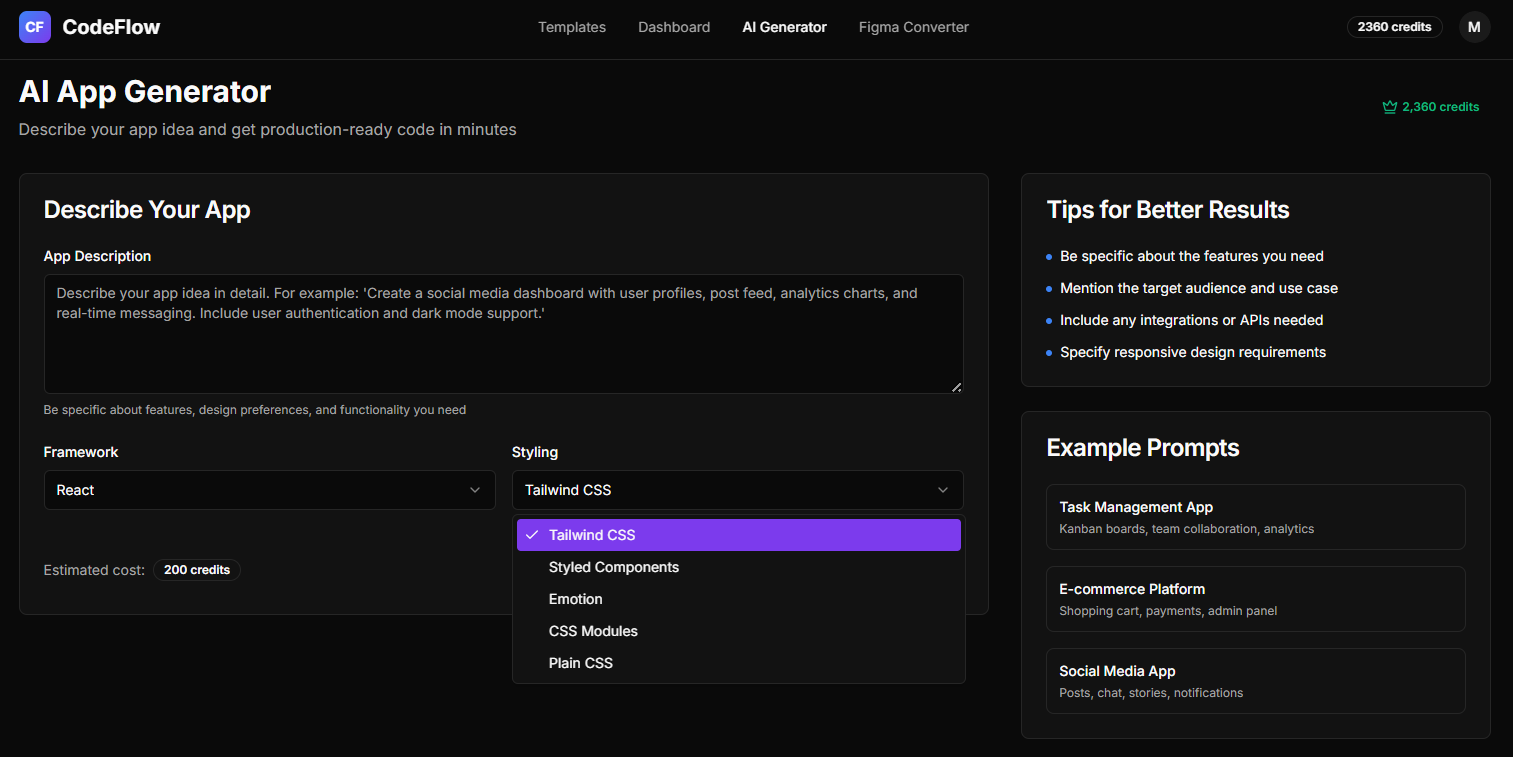Screen dimensions: 1513x757
Task: Go to the Templates tab
Action: click(x=572, y=27)
